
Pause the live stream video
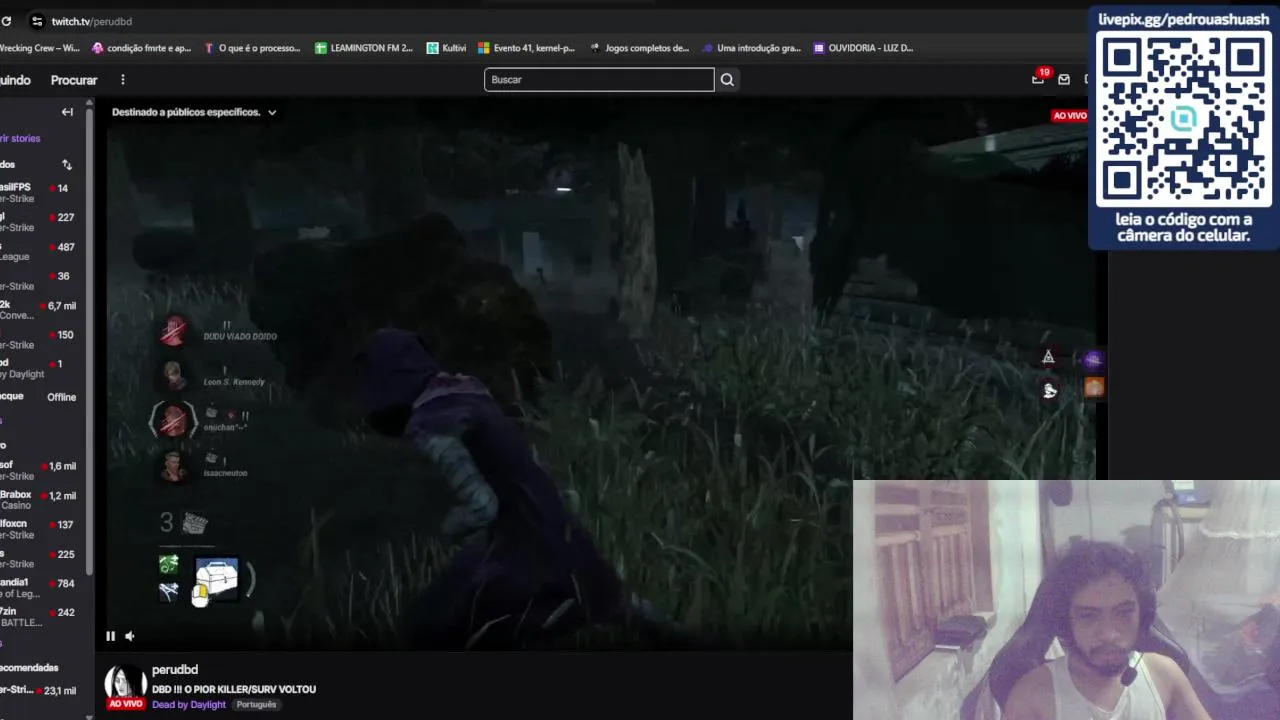(110, 636)
